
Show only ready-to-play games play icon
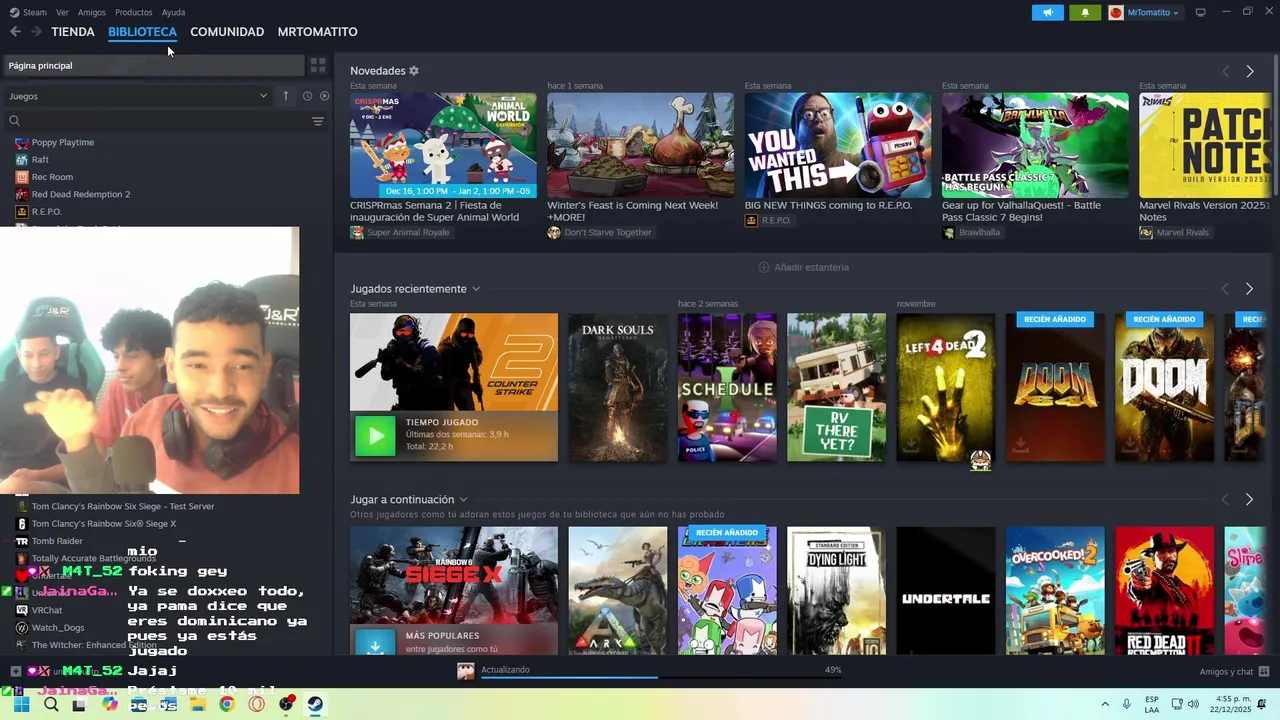tap(324, 96)
